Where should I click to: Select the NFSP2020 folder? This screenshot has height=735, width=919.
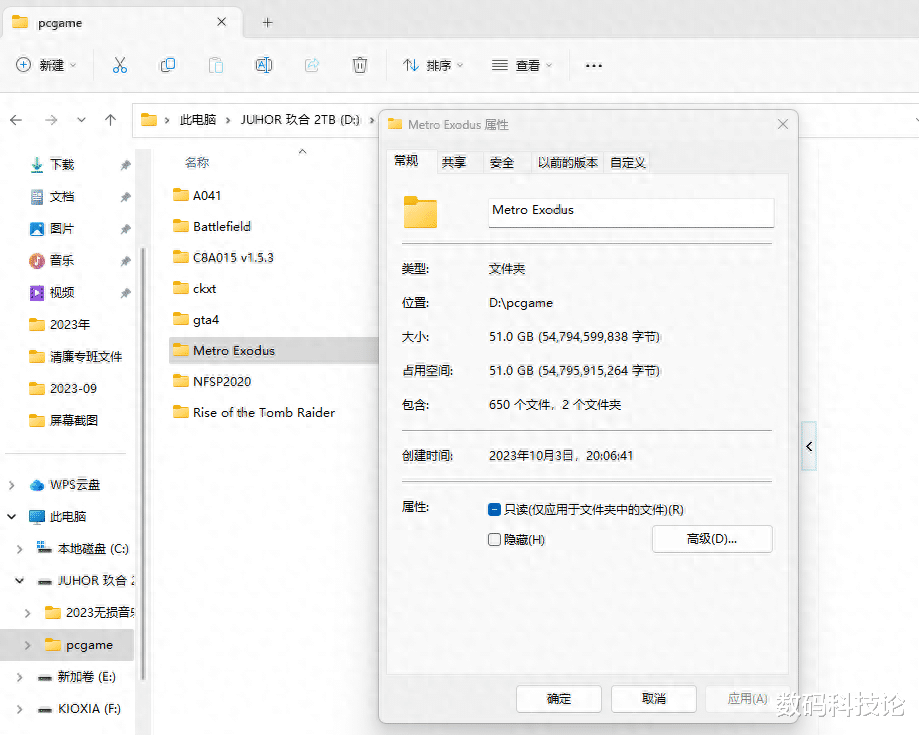coord(222,382)
